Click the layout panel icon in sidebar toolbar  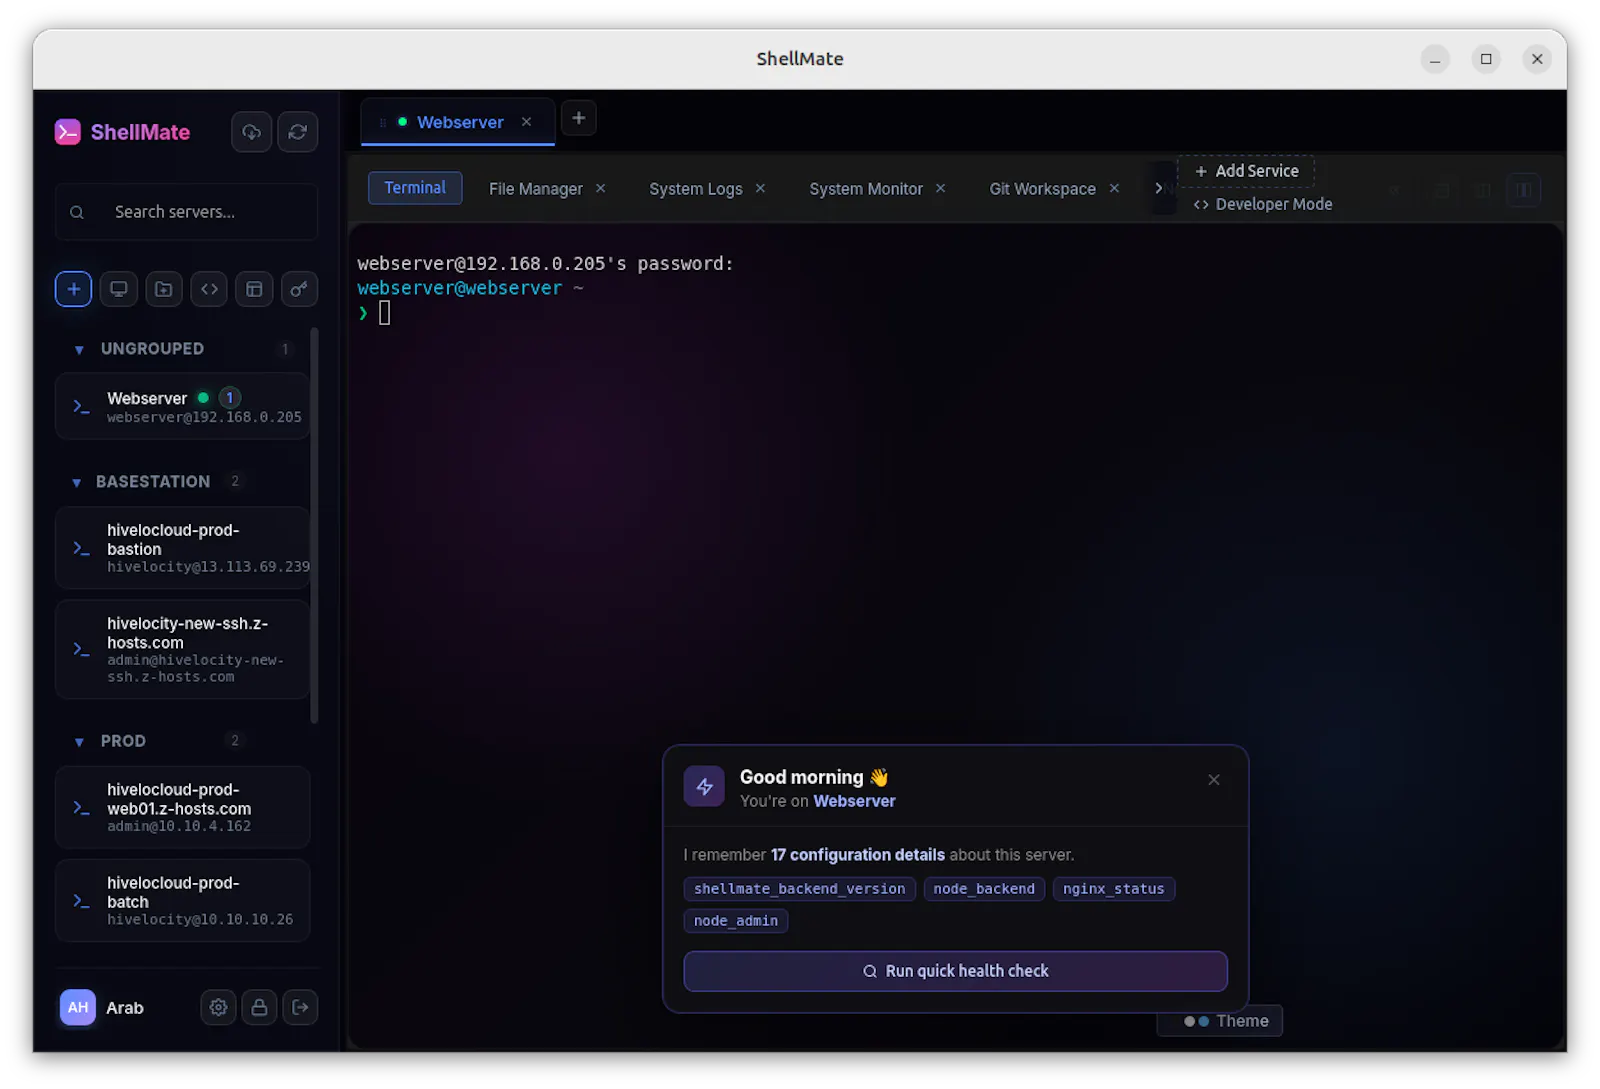coord(254,289)
